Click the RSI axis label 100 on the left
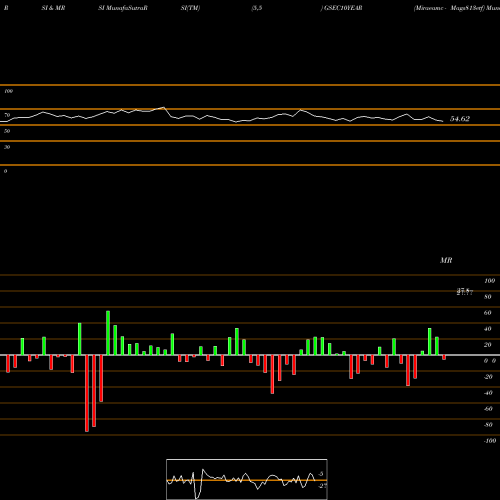The height and width of the screenshot is (500, 500). (8, 91)
